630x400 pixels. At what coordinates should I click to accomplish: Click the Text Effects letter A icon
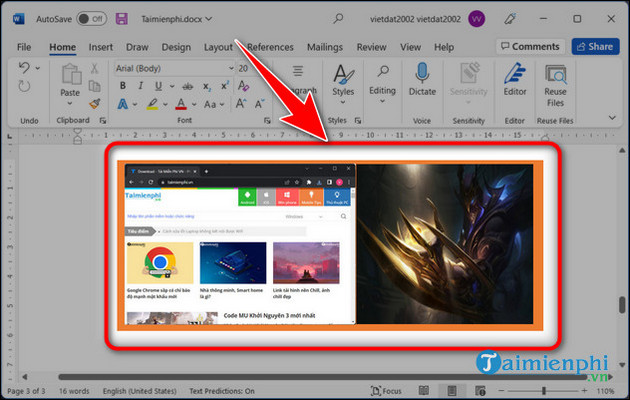123,104
